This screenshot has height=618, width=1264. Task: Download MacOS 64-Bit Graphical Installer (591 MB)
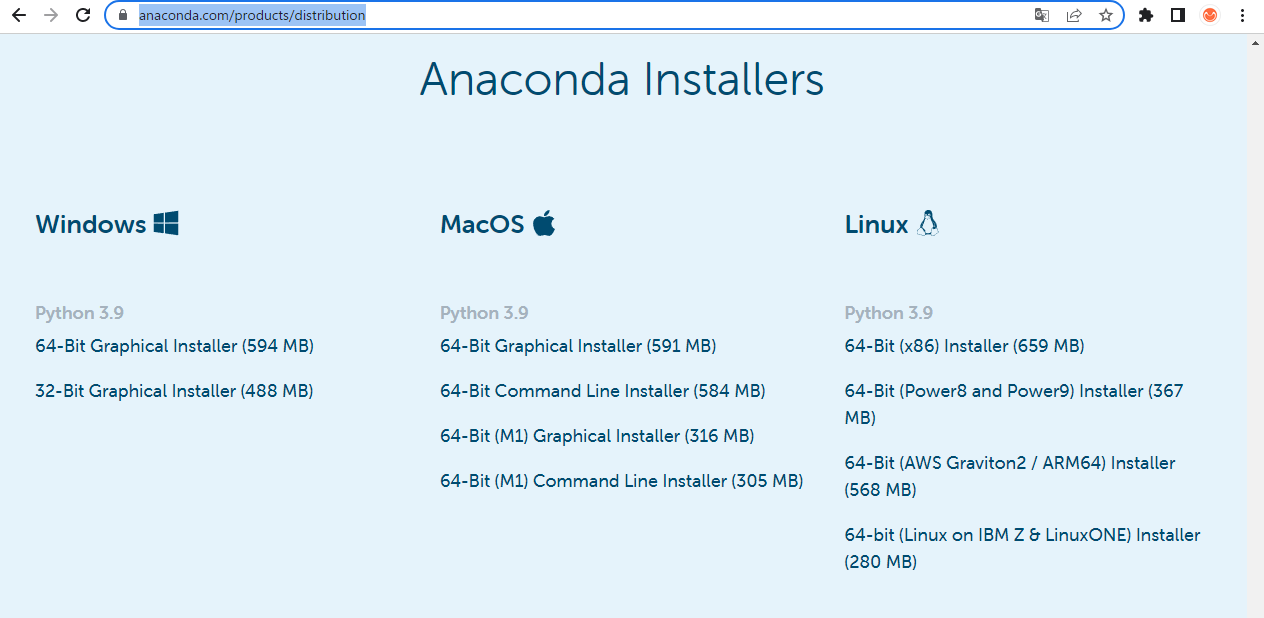point(578,346)
